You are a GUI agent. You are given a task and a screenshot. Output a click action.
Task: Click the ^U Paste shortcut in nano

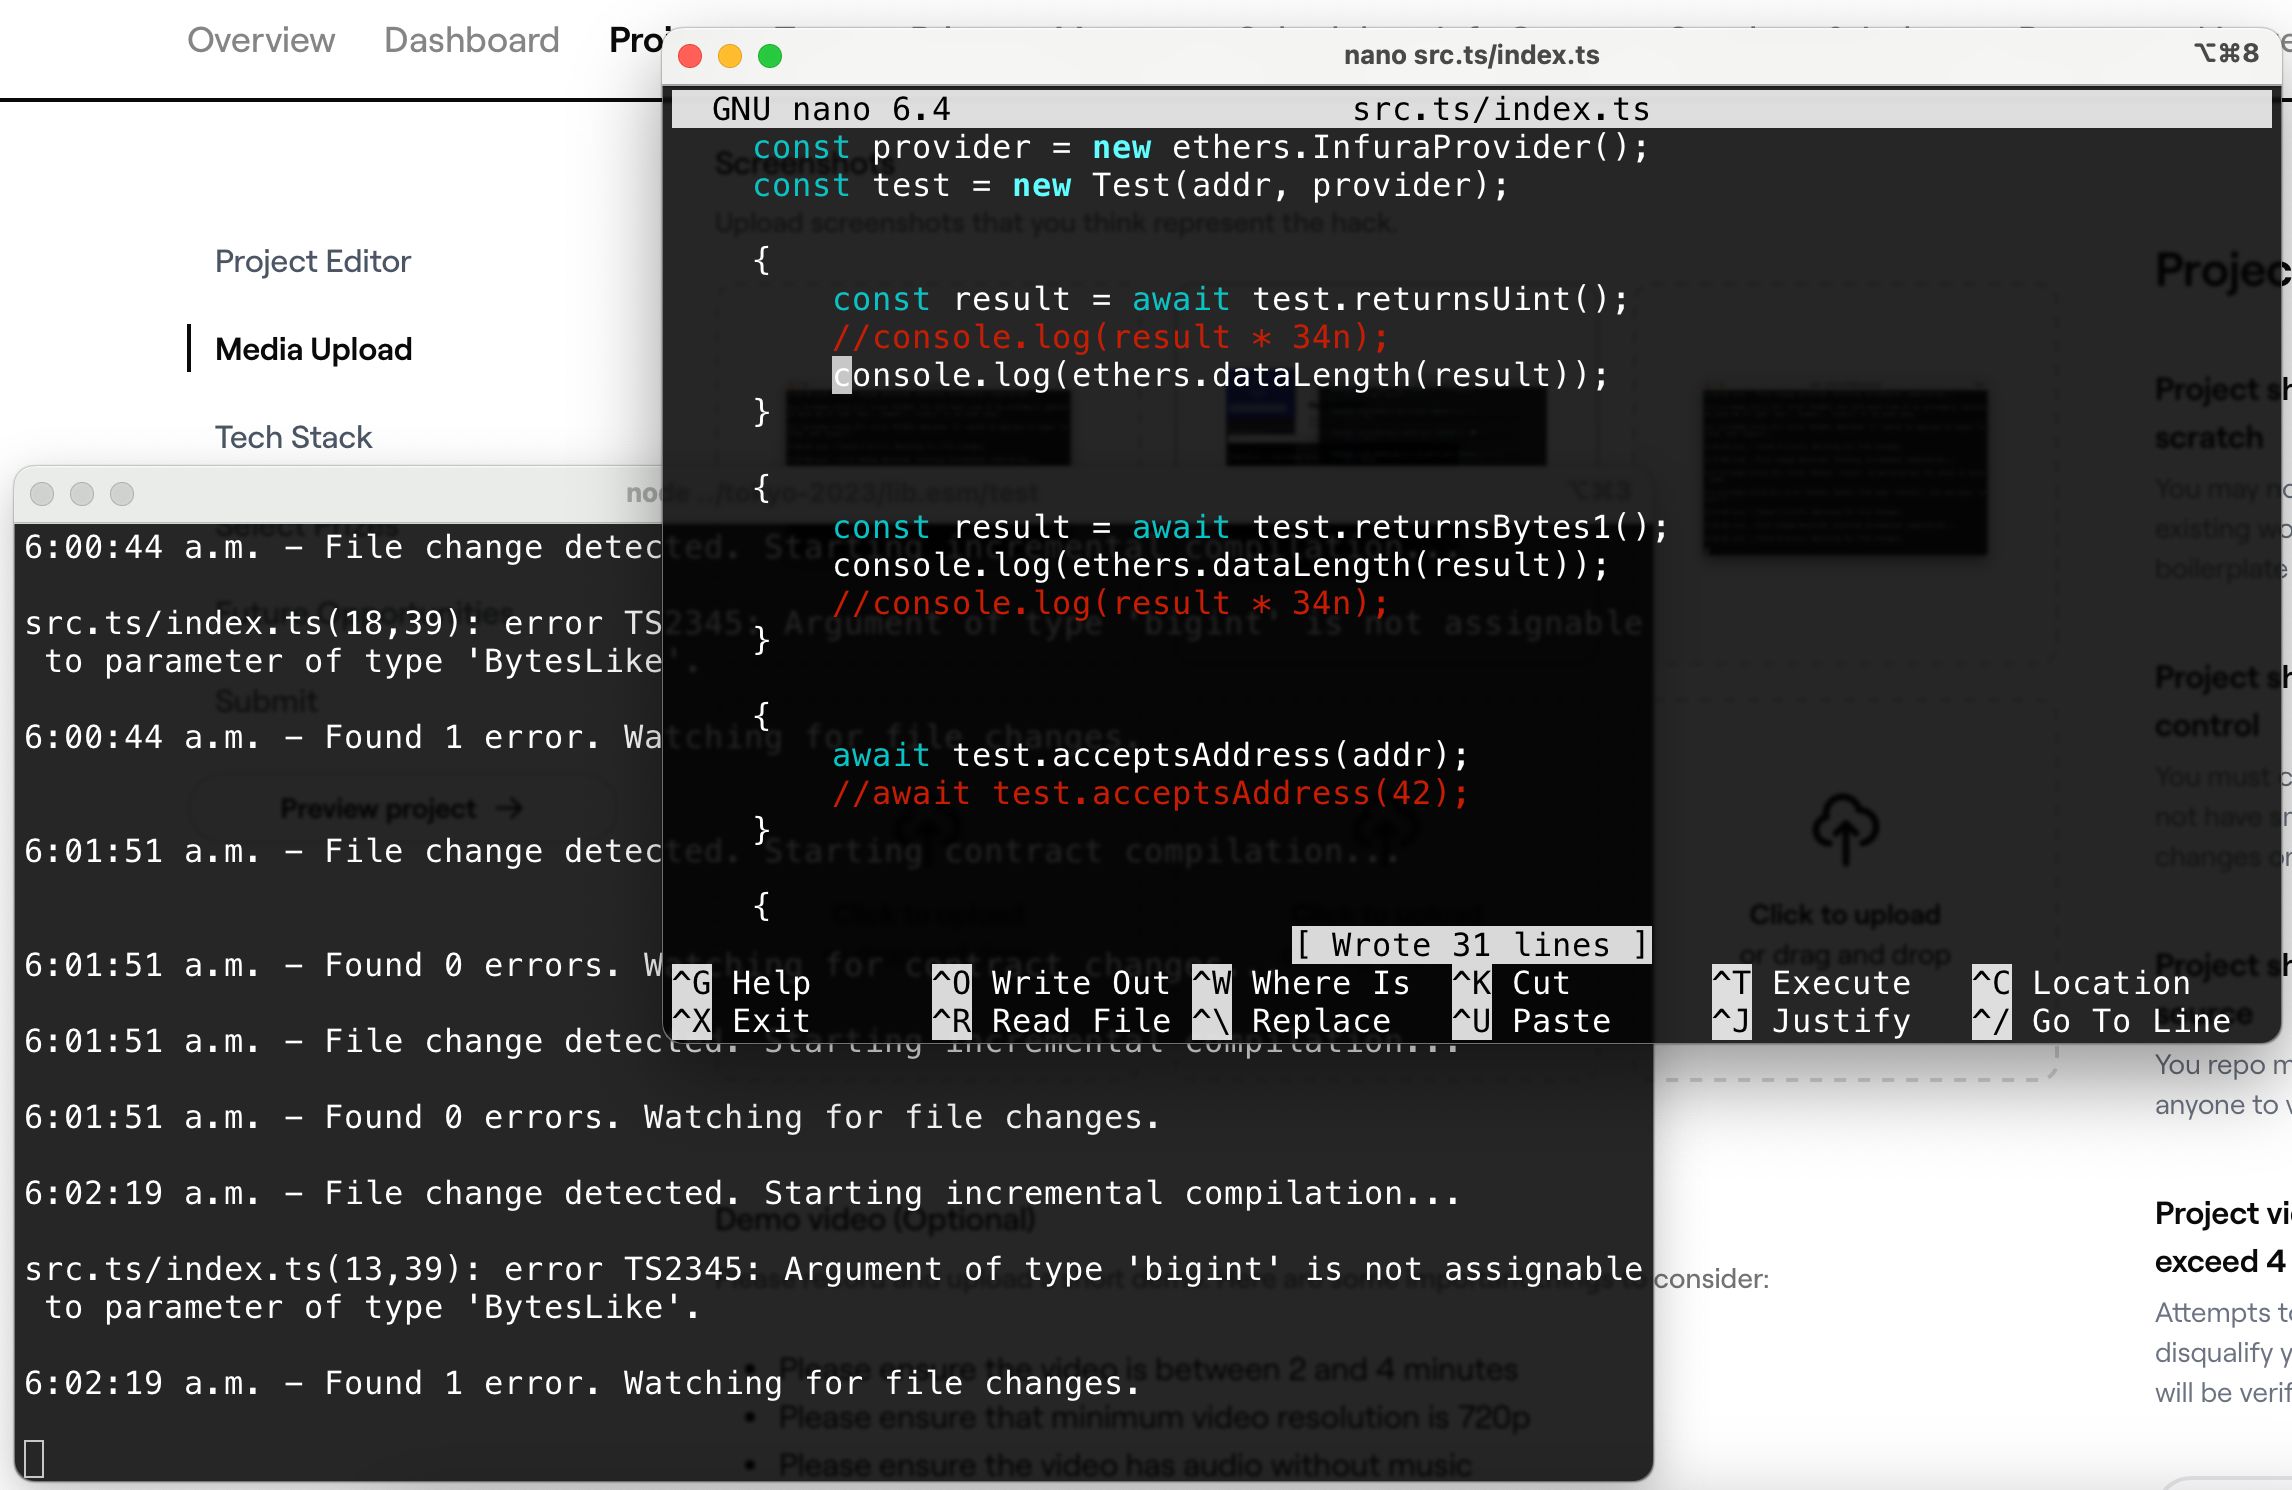click(1531, 1021)
